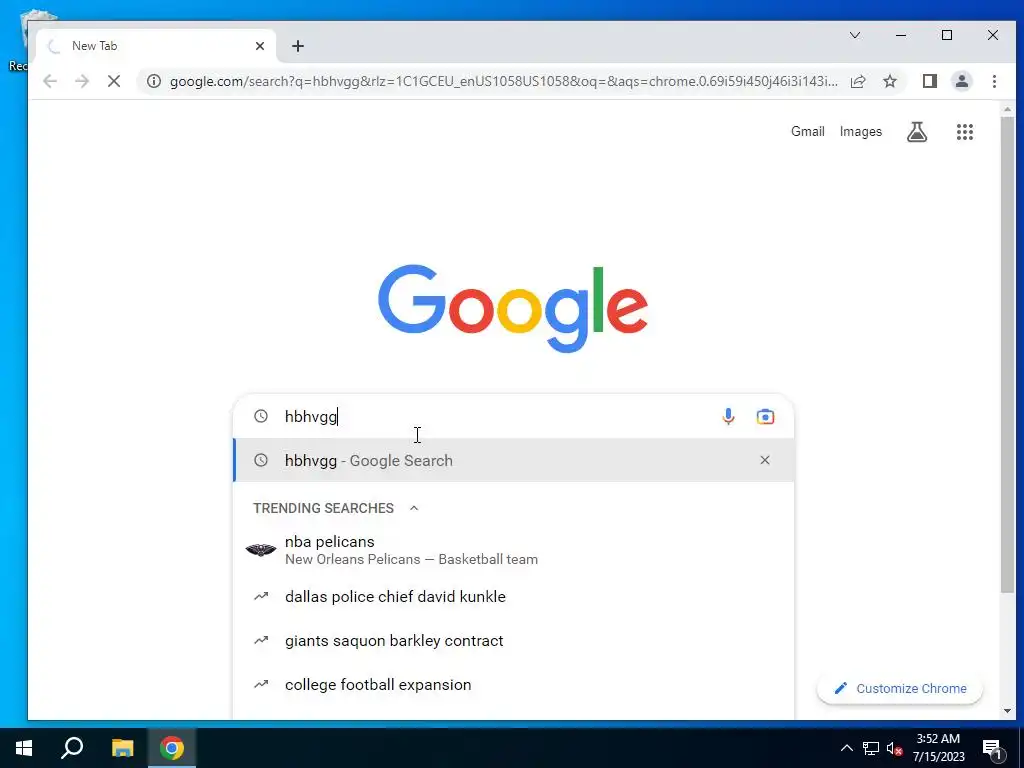
Task: Close the New Tab tab
Action: tap(260, 46)
